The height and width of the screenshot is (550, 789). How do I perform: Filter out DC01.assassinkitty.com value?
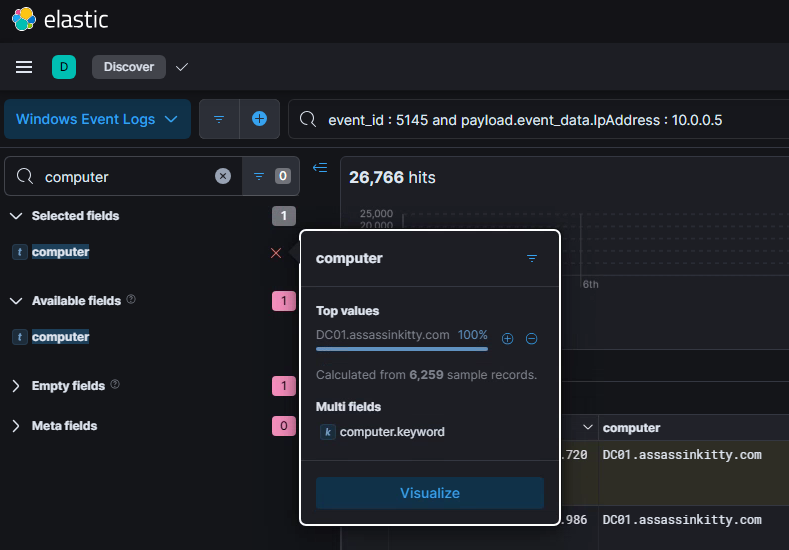pyautogui.click(x=532, y=339)
